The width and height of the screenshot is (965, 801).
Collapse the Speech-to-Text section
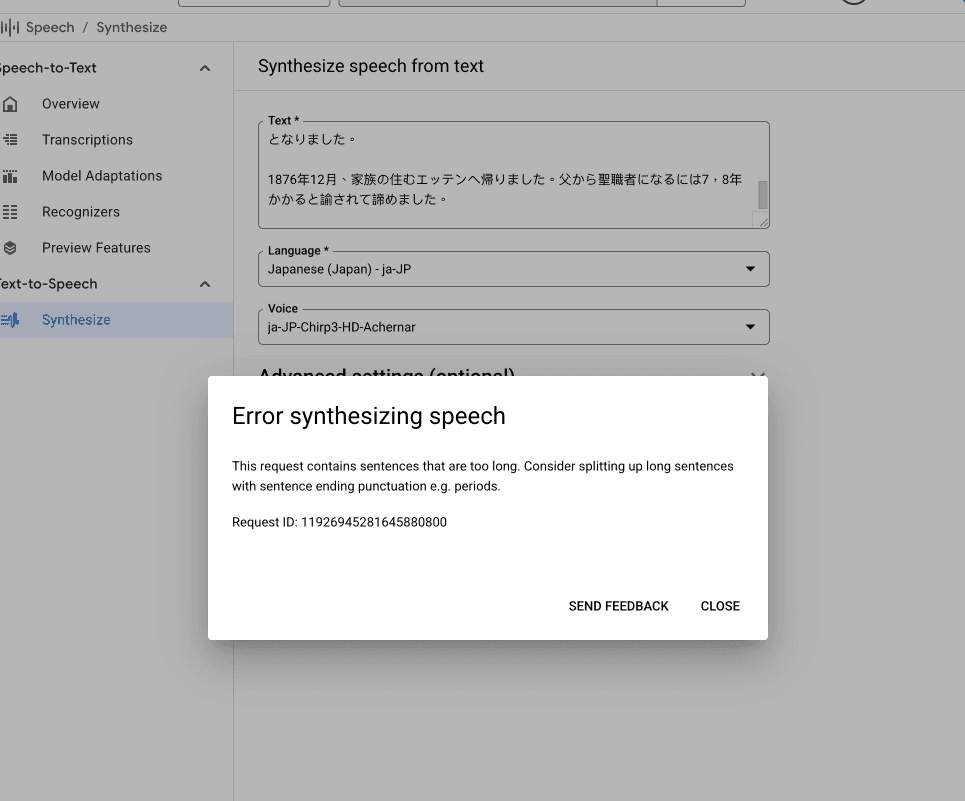205,68
